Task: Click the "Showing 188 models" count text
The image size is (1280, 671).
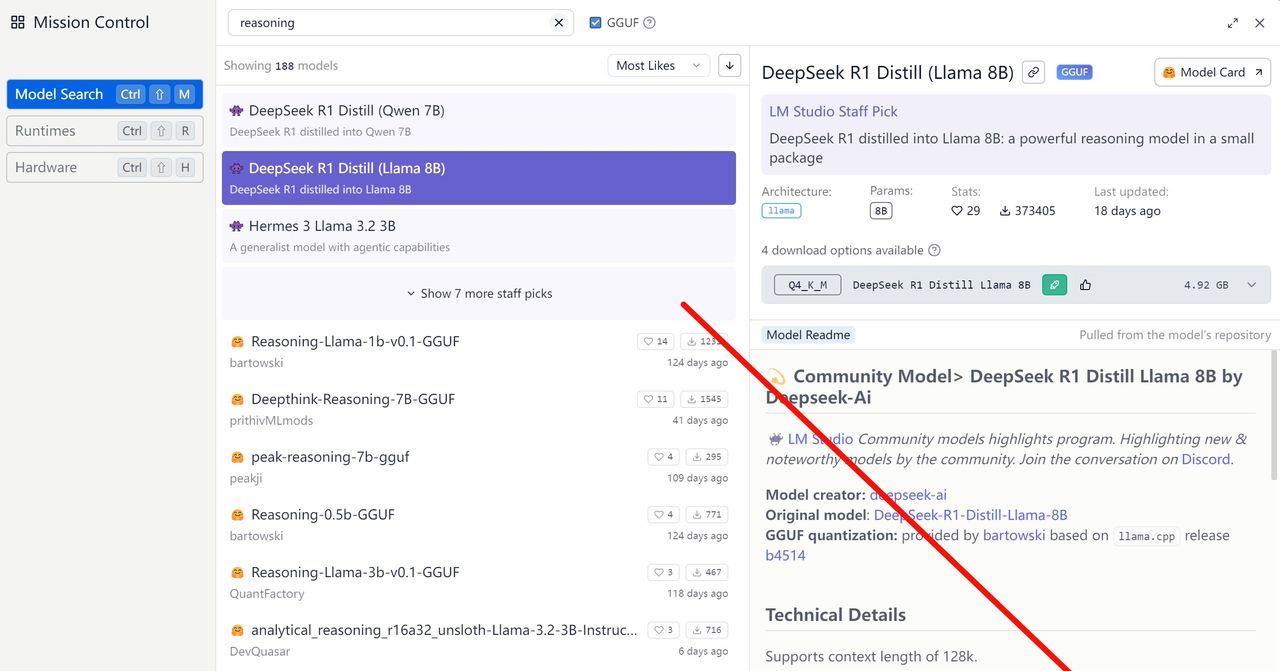Action: tap(281, 66)
